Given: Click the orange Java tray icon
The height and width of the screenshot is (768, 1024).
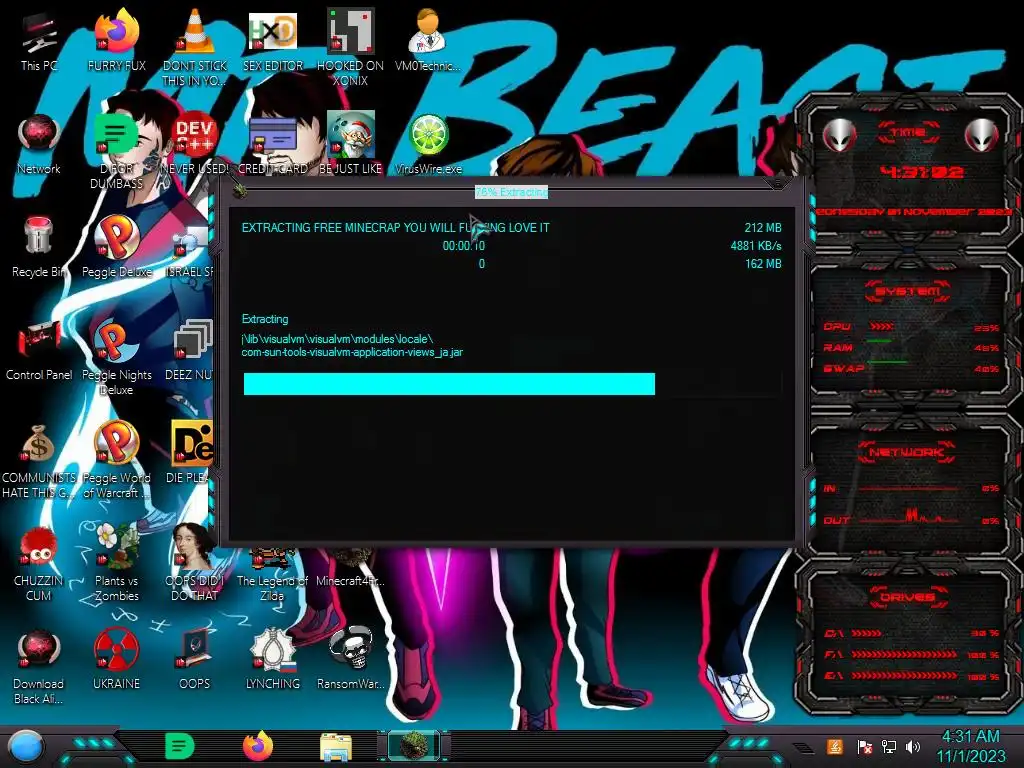Looking at the screenshot, I should 835,746.
